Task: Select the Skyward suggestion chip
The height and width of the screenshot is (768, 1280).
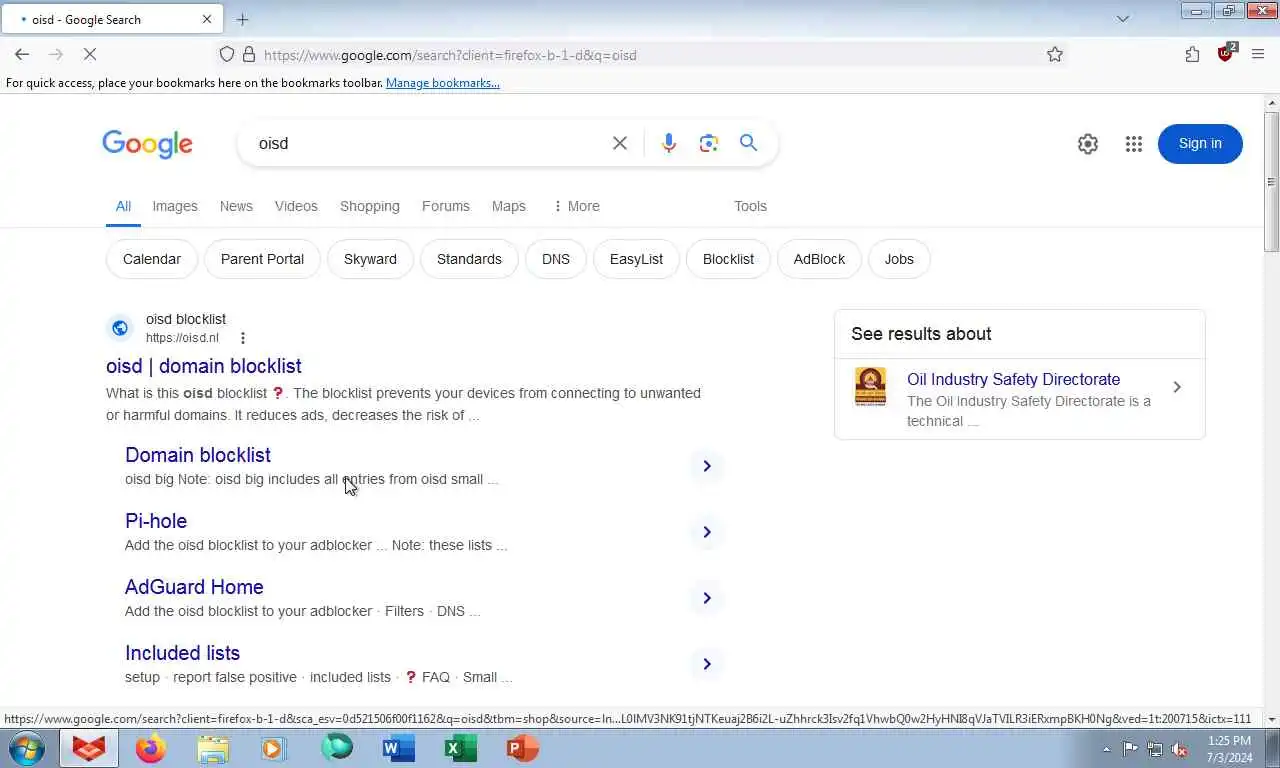Action: pos(370,259)
